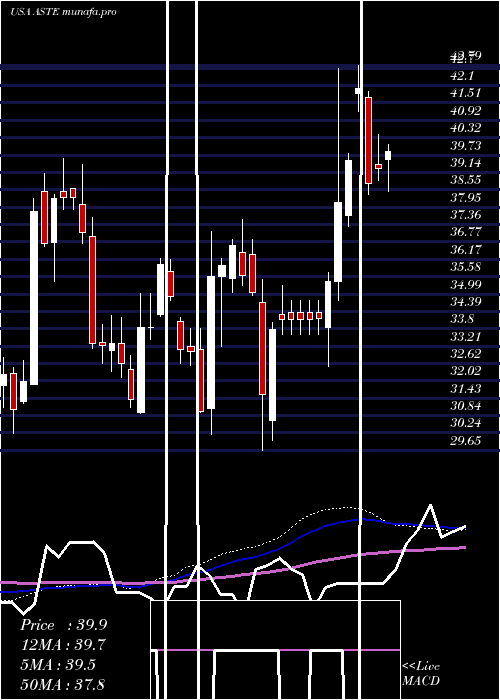Click the '50MA : 37.8' readout
This screenshot has height=700, width=500.
[62, 684]
